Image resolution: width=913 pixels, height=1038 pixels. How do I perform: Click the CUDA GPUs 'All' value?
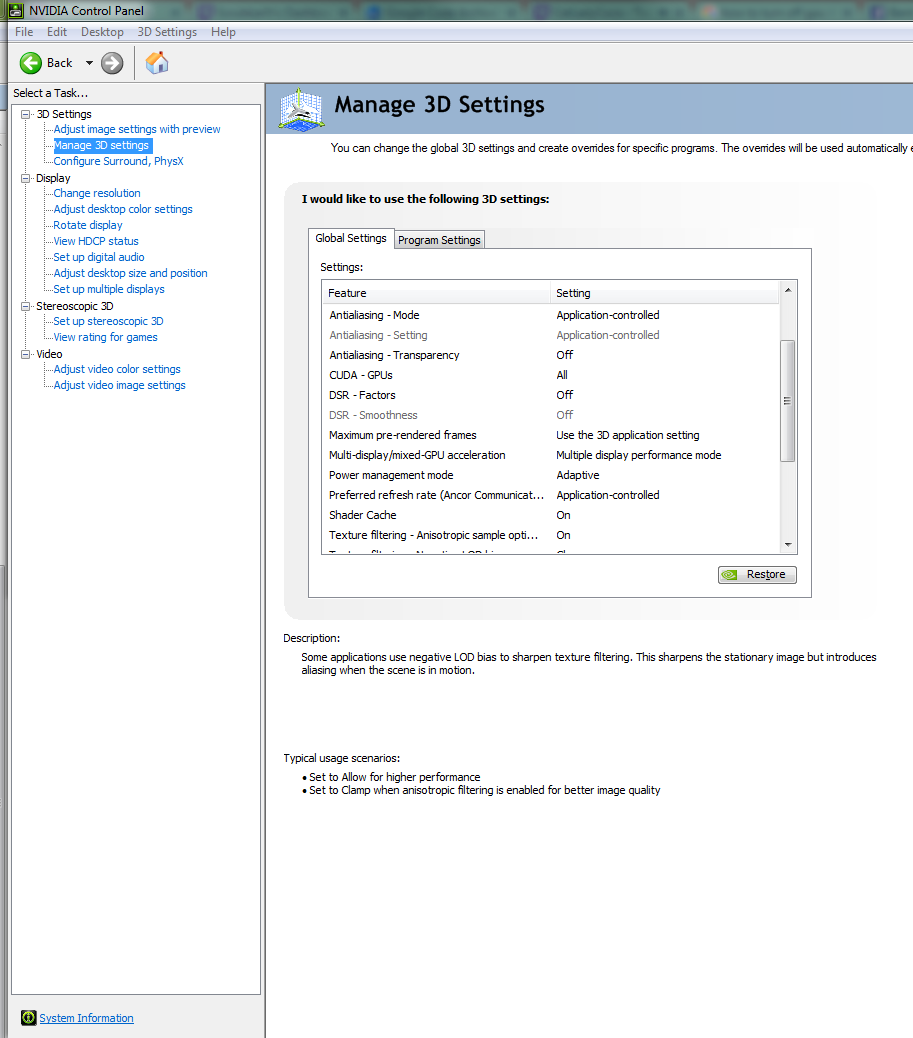click(x=561, y=375)
